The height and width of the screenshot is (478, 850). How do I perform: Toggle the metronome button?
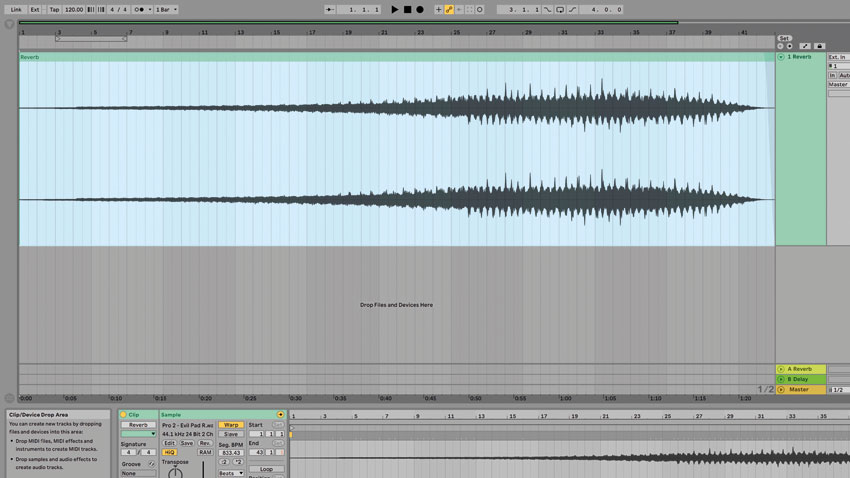click(139, 9)
